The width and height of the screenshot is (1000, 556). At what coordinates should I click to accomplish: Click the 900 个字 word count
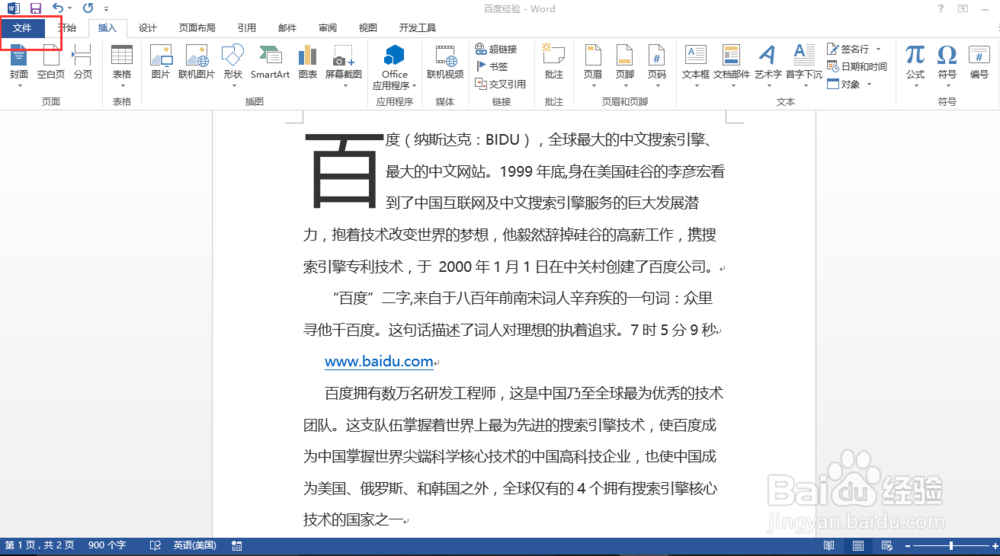[x=107, y=545]
